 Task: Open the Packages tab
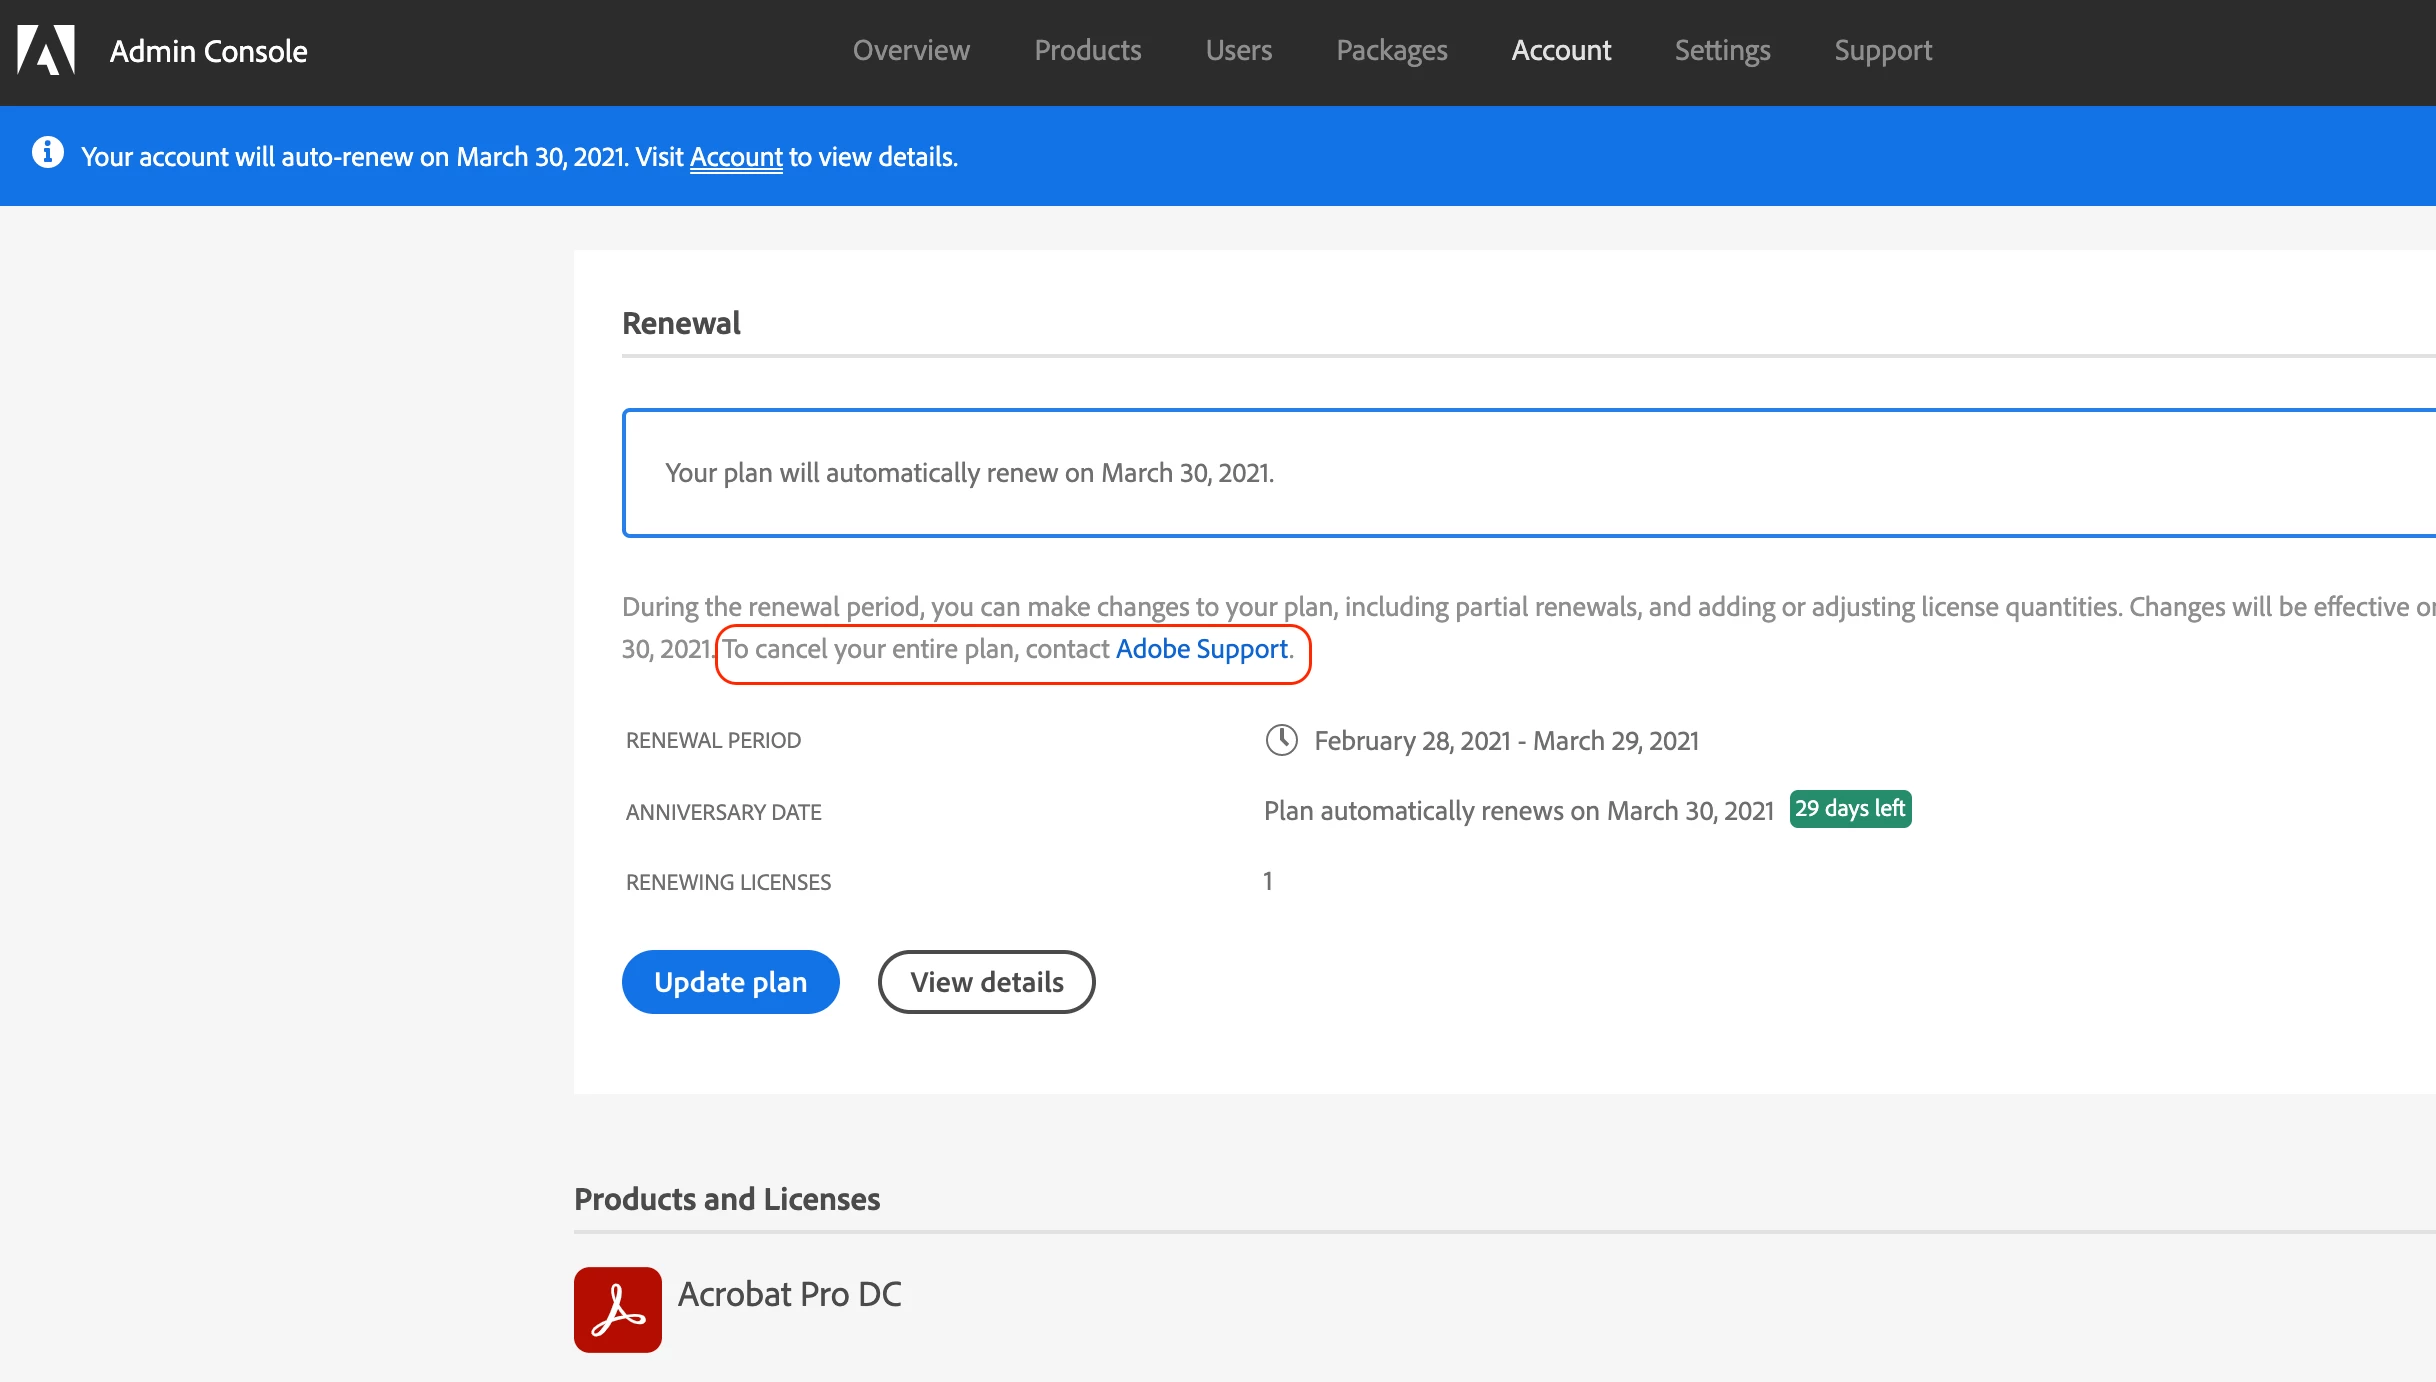[1391, 50]
